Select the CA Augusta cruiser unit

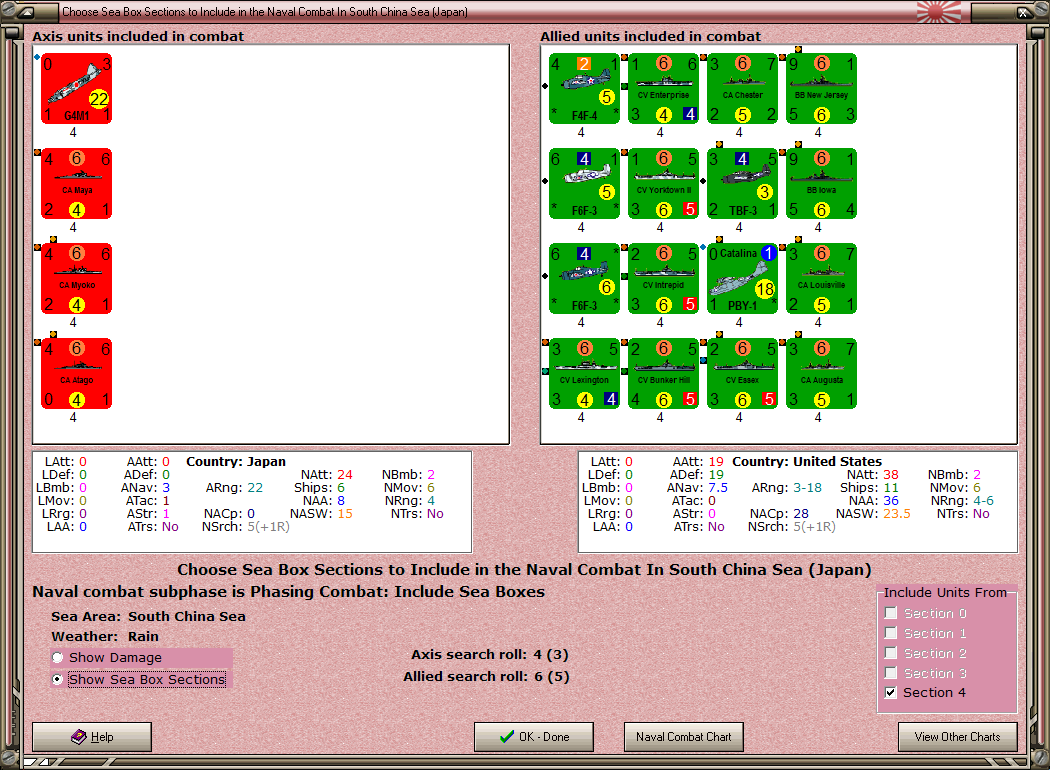coord(822,374)
